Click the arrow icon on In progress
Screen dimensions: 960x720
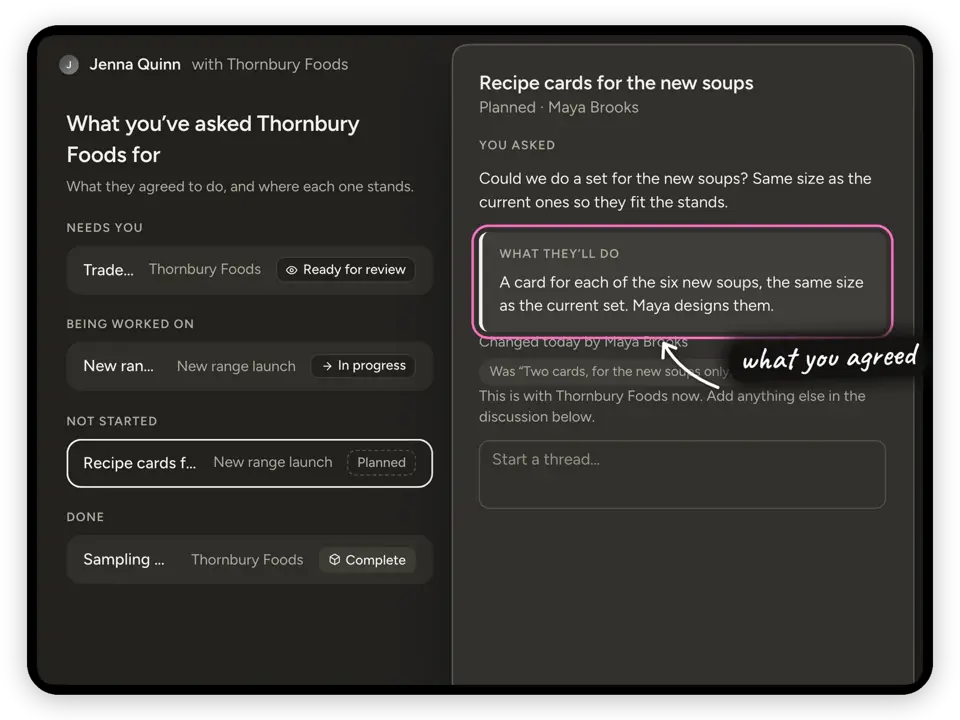tap(327, 366)
